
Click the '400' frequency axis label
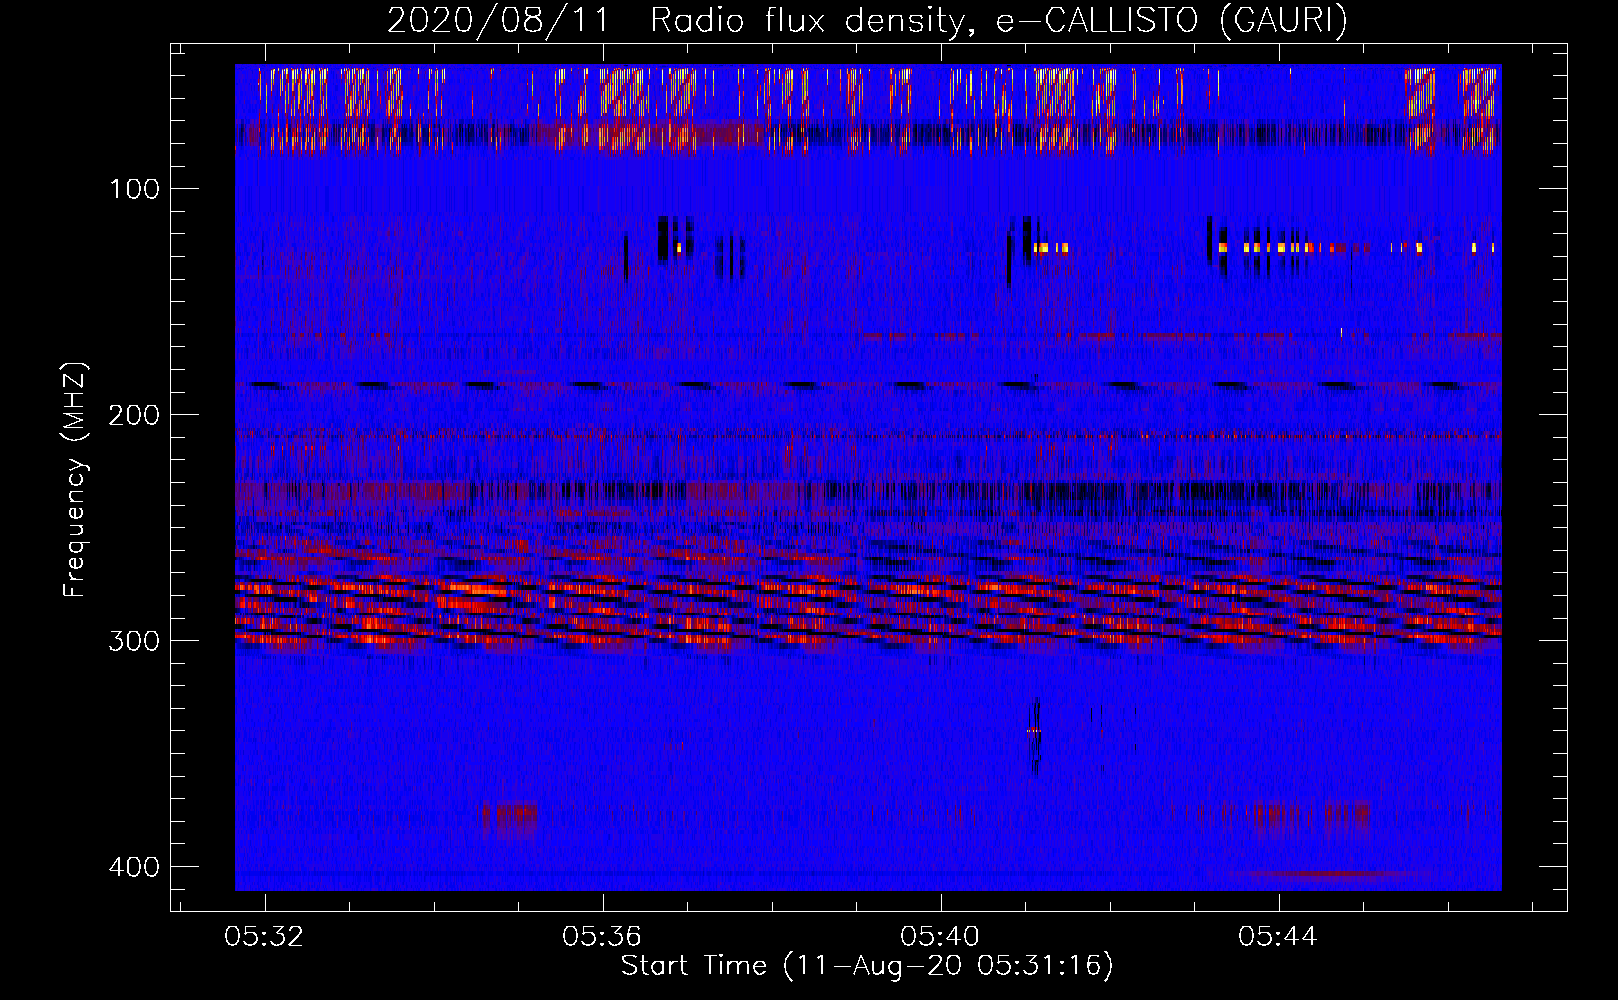coord(133,867)
